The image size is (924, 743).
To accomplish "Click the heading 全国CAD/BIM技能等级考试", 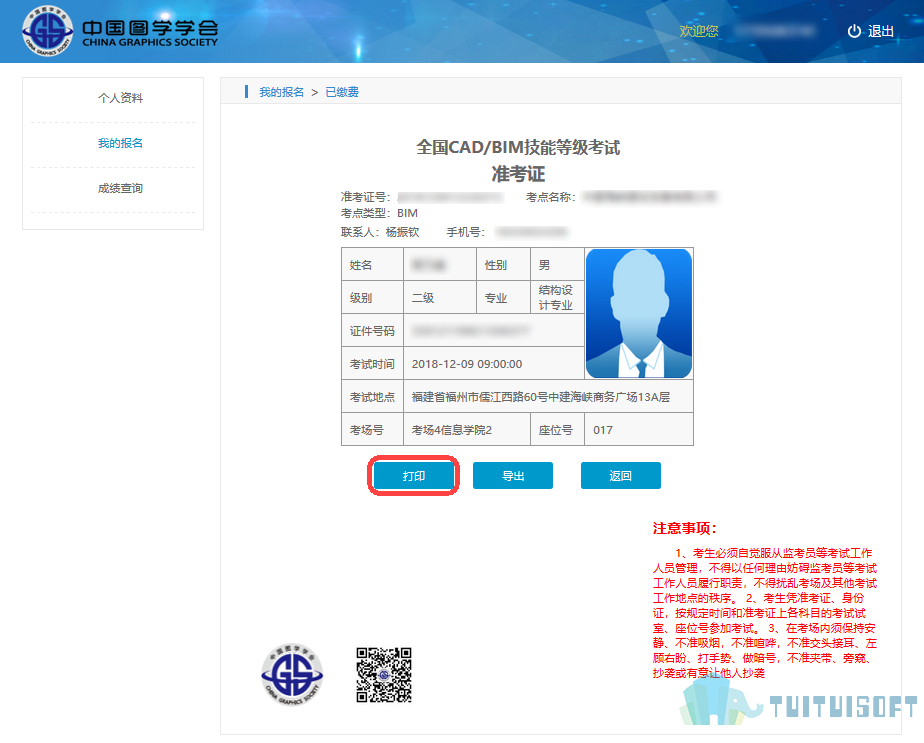I will (518, 147).
